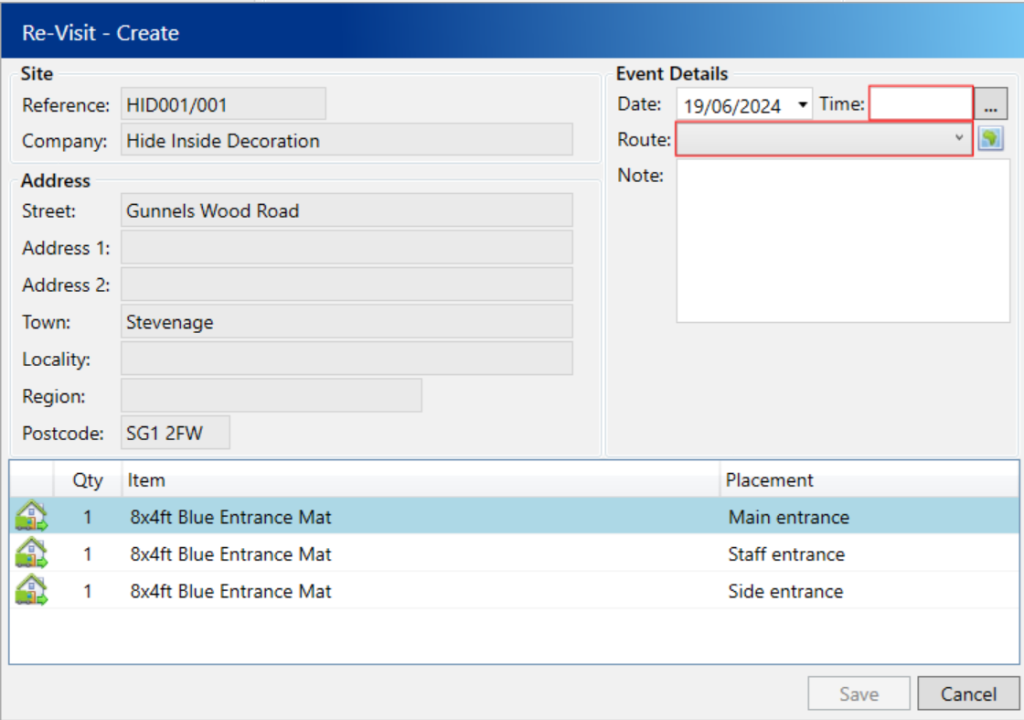Click the Postcode field SG1 2FW
The image size is (1024, 720).
[x=175, y=433]
